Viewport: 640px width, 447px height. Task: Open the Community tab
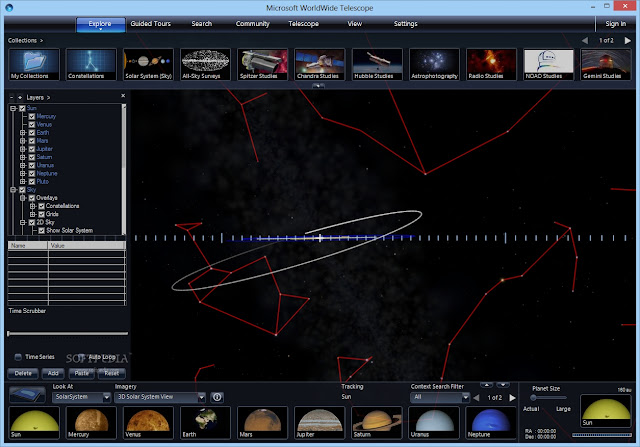coord(253,24)
